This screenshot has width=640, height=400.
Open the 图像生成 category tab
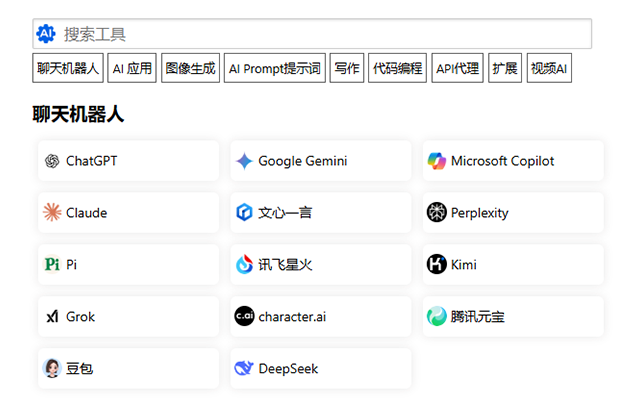[x=190, y=68]
